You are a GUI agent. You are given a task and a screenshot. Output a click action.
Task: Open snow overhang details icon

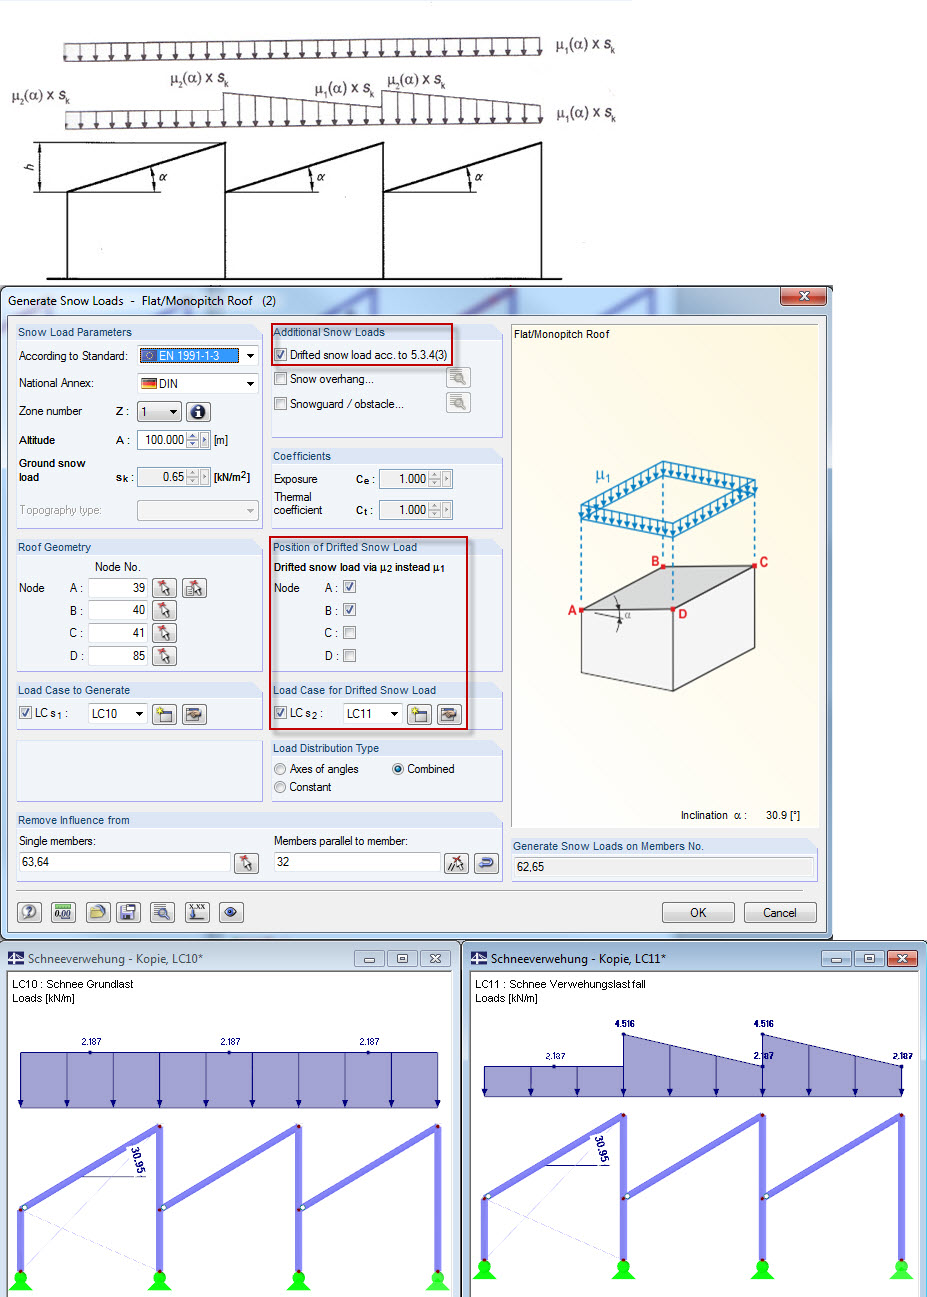[458, 378]
